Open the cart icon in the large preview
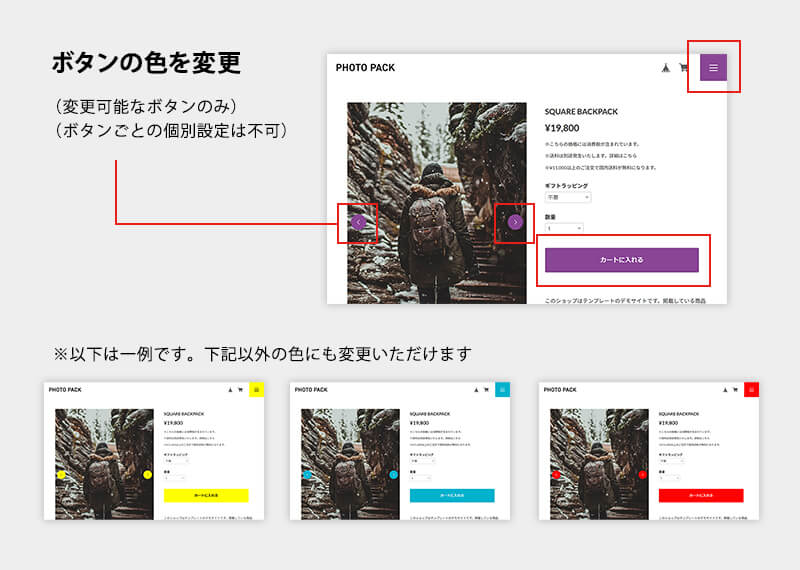 tap(684, 68)
